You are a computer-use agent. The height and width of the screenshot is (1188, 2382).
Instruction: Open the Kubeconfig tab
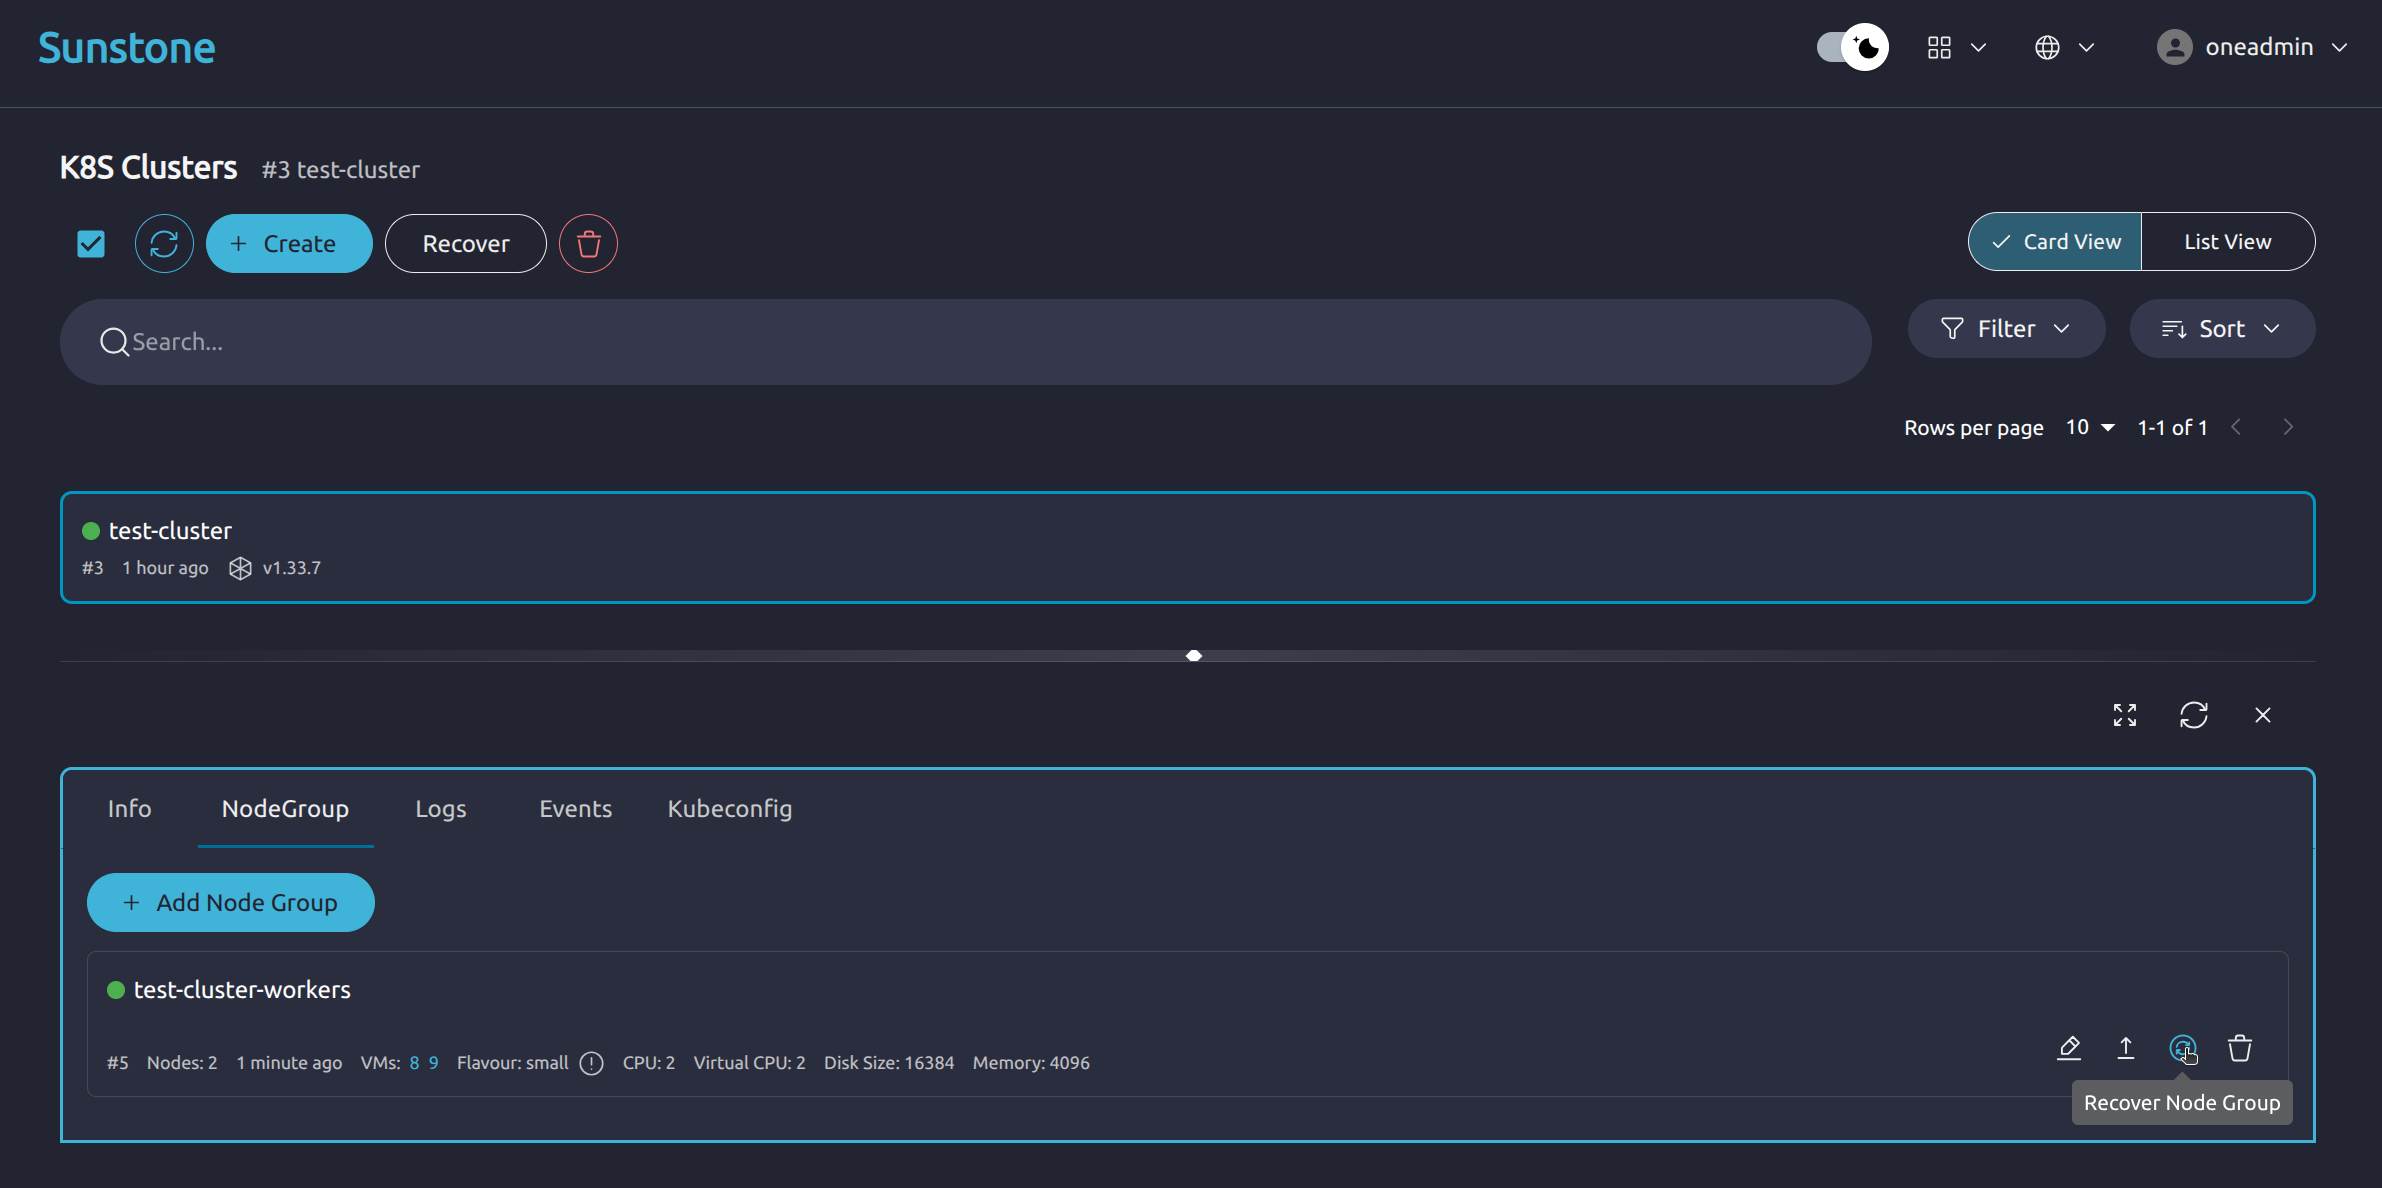click(x=730, y=808)
